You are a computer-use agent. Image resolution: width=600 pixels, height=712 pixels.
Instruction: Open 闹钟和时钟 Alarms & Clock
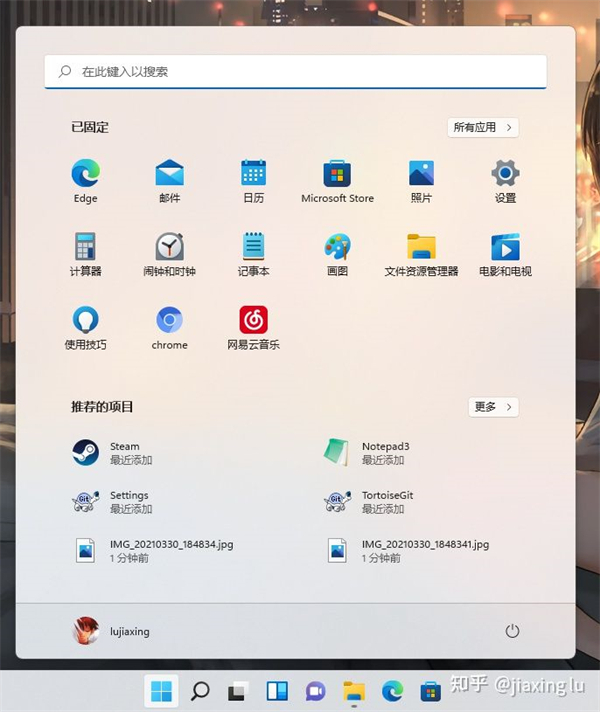169,254
